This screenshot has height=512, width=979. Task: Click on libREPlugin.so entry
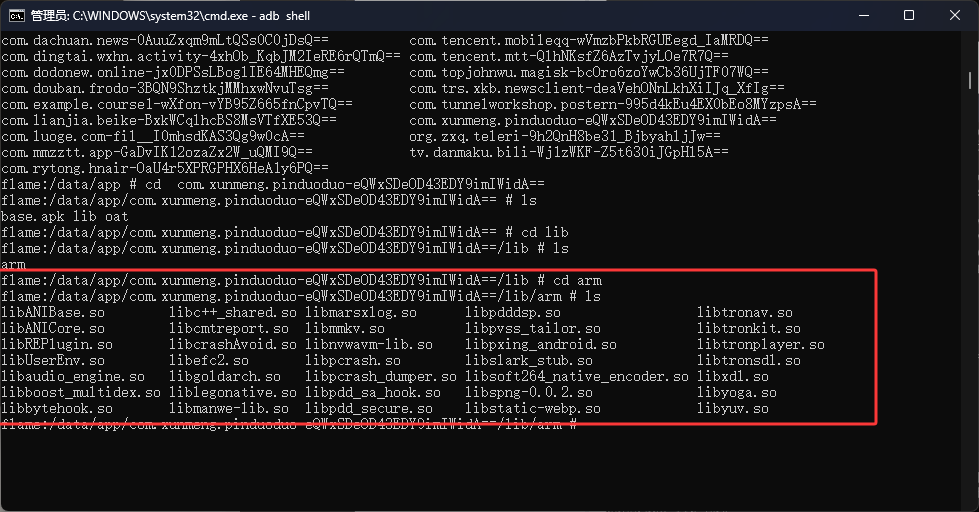click(x=57, y=345)
